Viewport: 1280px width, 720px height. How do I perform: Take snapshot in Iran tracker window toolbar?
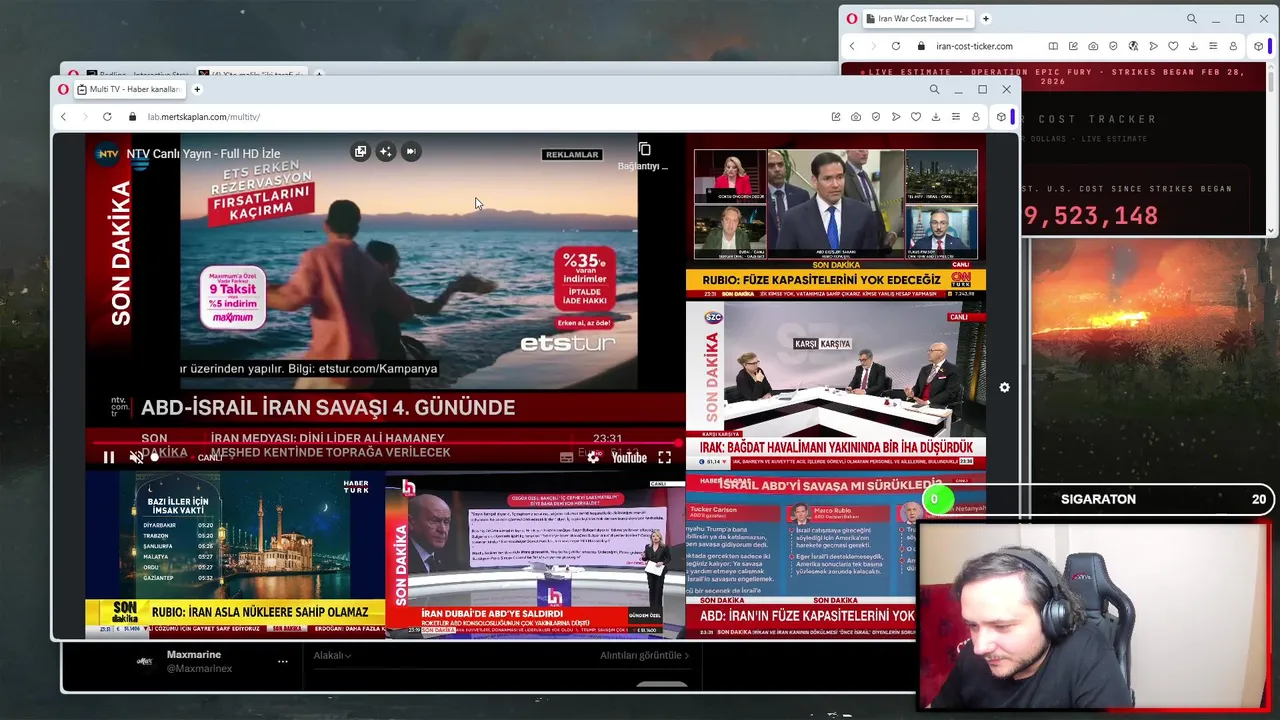[1093, 46]
